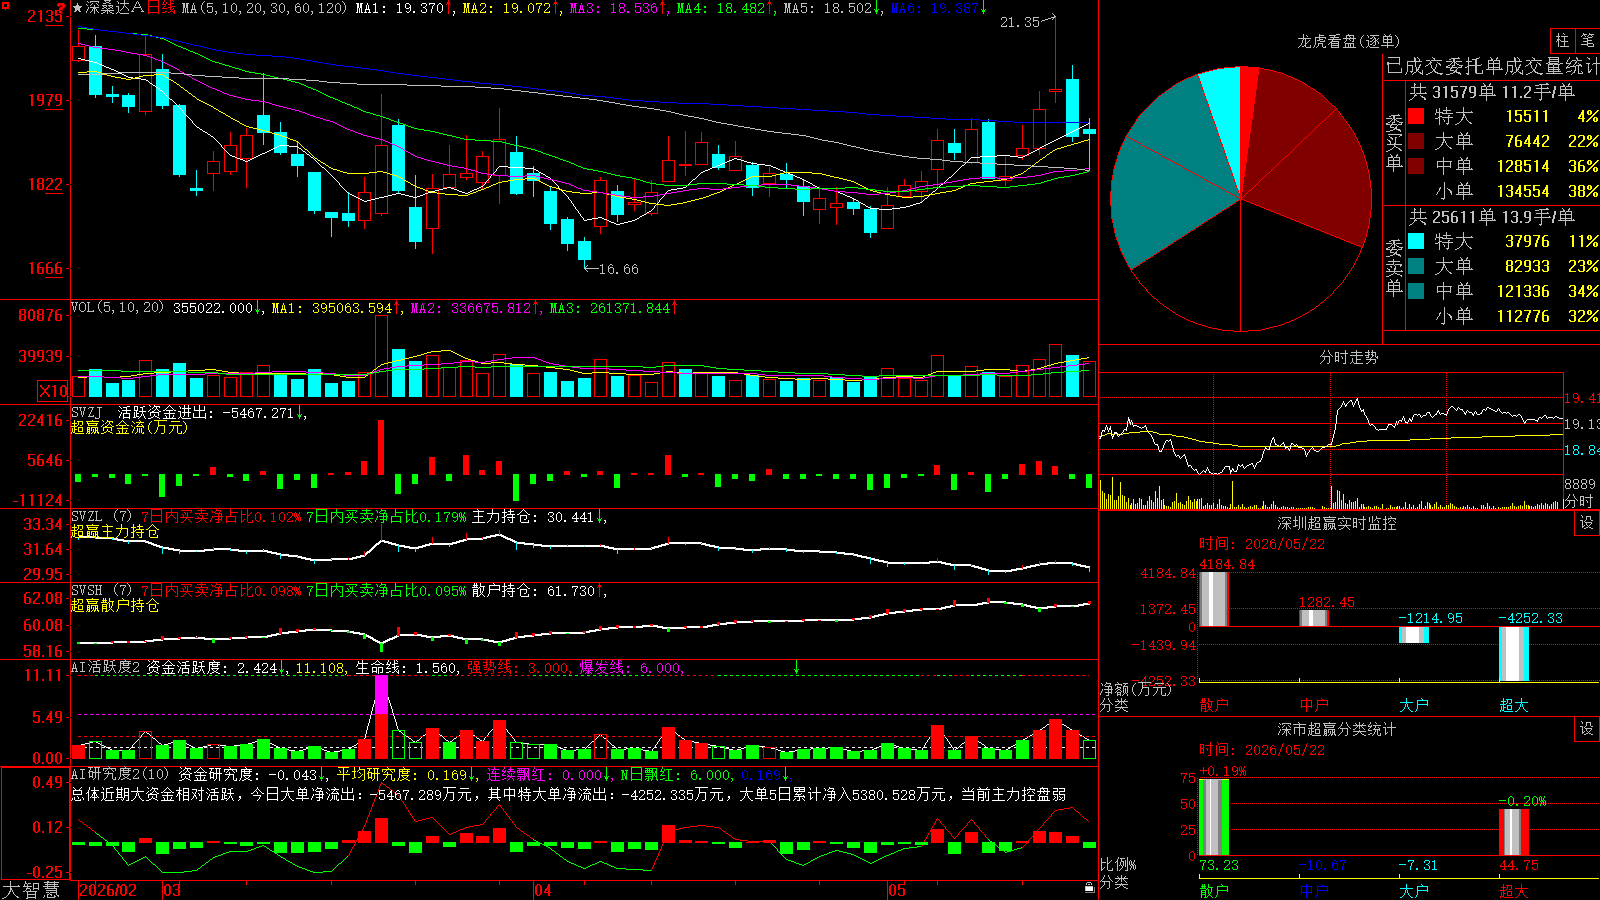
Task: Select the VOL(5,10,20) indicator label
Action: [117, 308]
